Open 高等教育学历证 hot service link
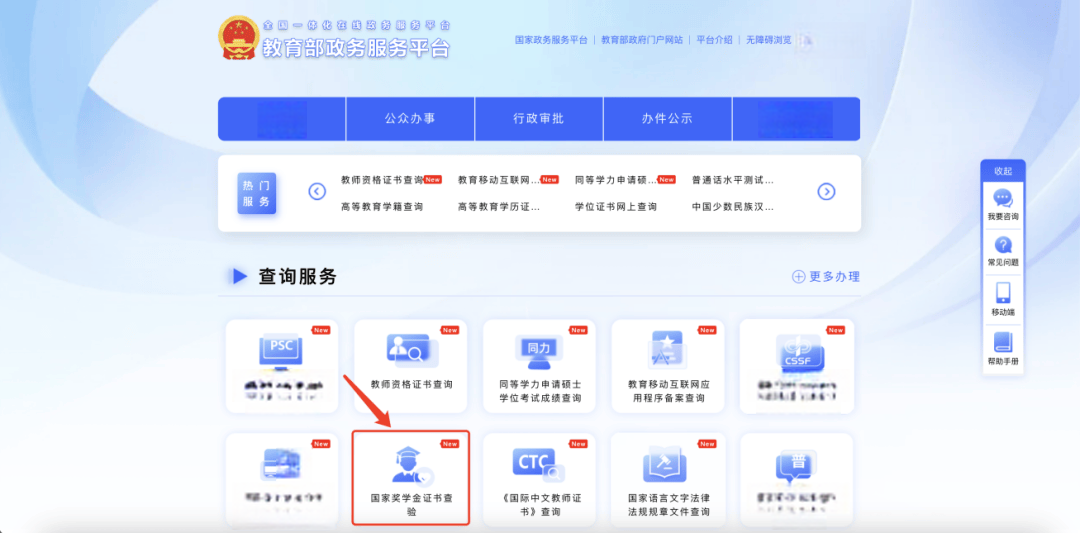This screenshot has width=1080, height=533. (499, 207)
